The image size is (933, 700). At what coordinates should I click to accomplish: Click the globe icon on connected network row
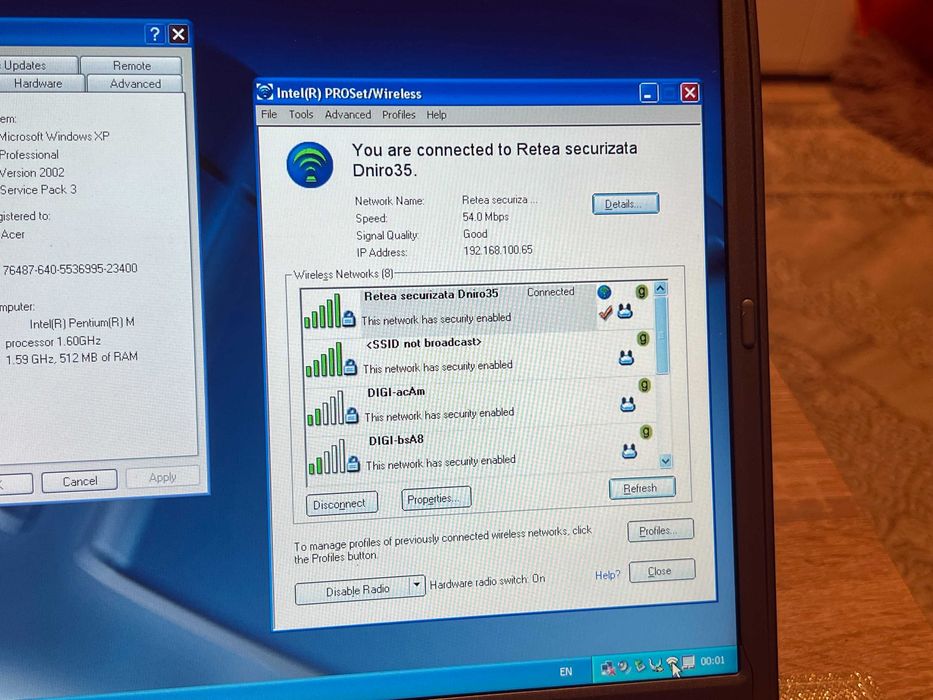pyautogui.click(x=604, y=292)
